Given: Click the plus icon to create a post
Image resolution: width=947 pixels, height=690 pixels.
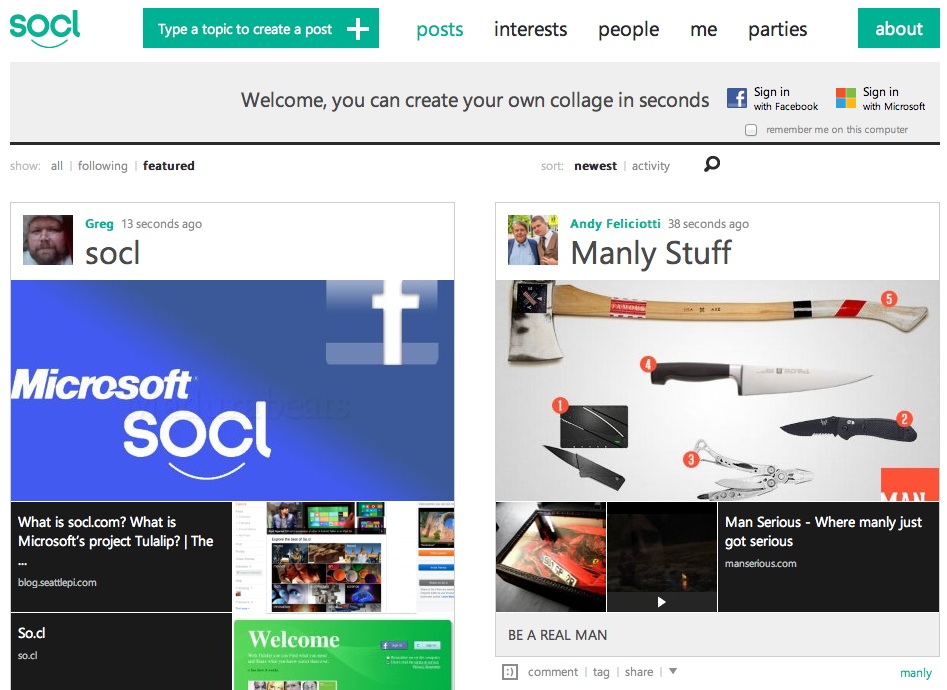Looking at the screenshot, I should coord(357,29).
